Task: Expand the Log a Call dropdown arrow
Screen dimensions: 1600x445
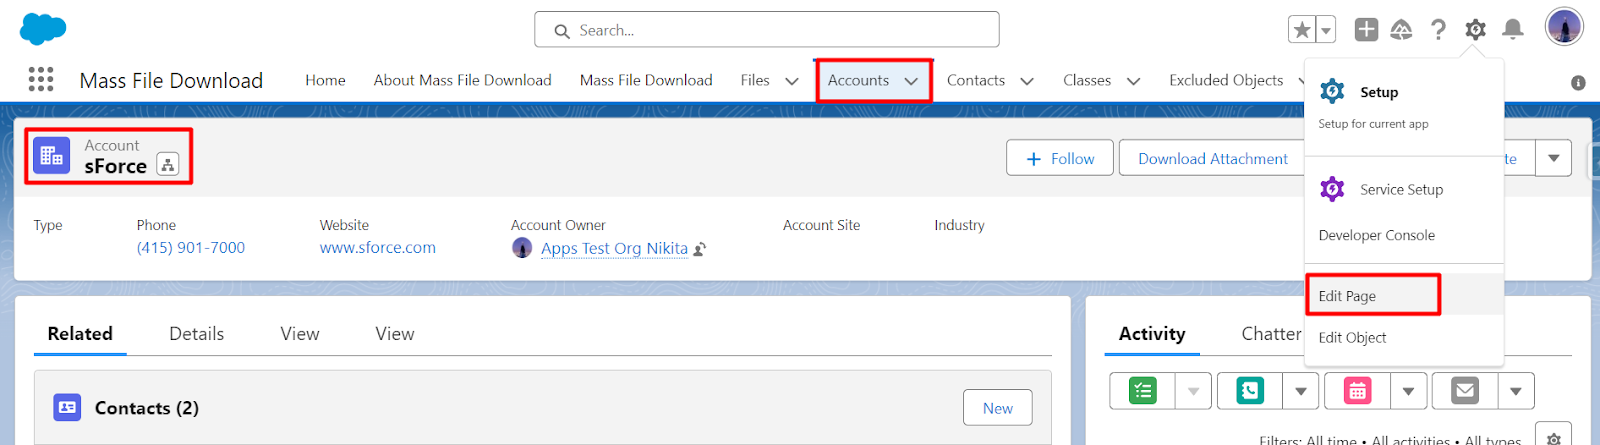Action: pyautogui.click(x=1300, y=391)
